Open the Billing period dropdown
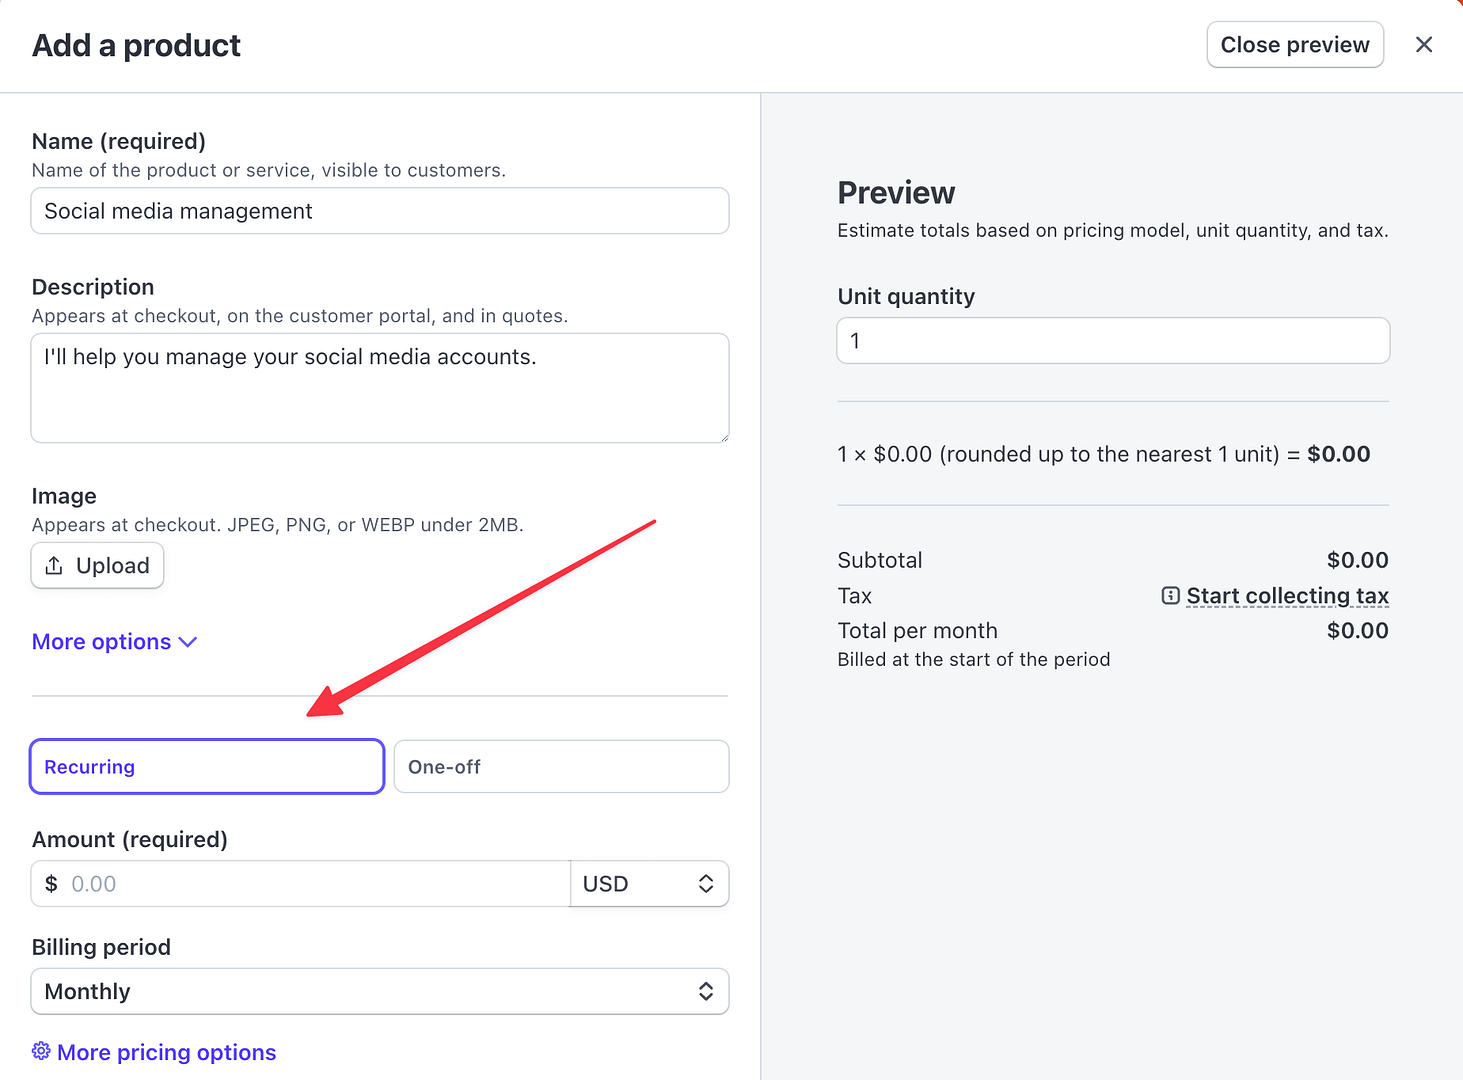The height and width of the screenshot is (1080, 1463). [380, 991]
